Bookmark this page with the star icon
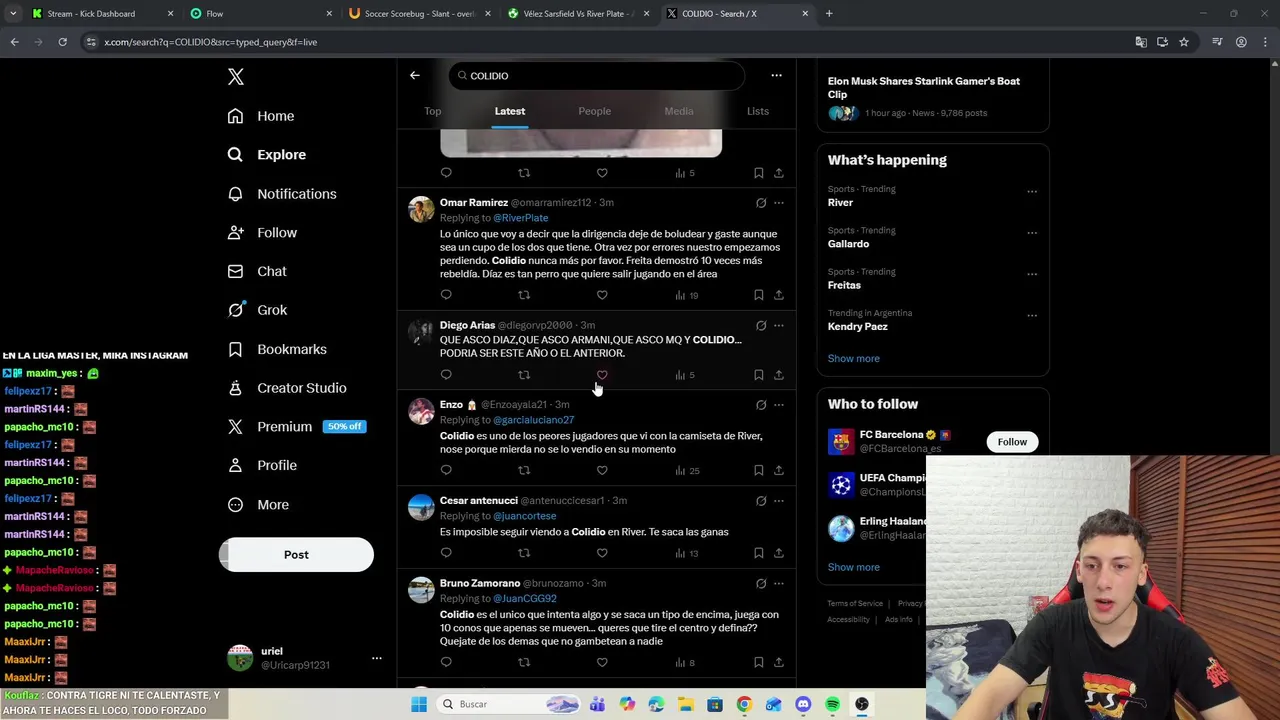 pyautogui.click(x=1184, y=42)
